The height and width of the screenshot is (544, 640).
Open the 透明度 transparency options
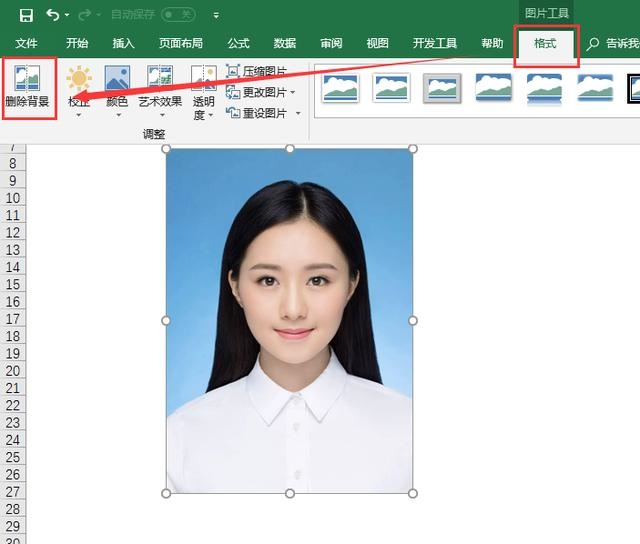(x=203, y=92)
